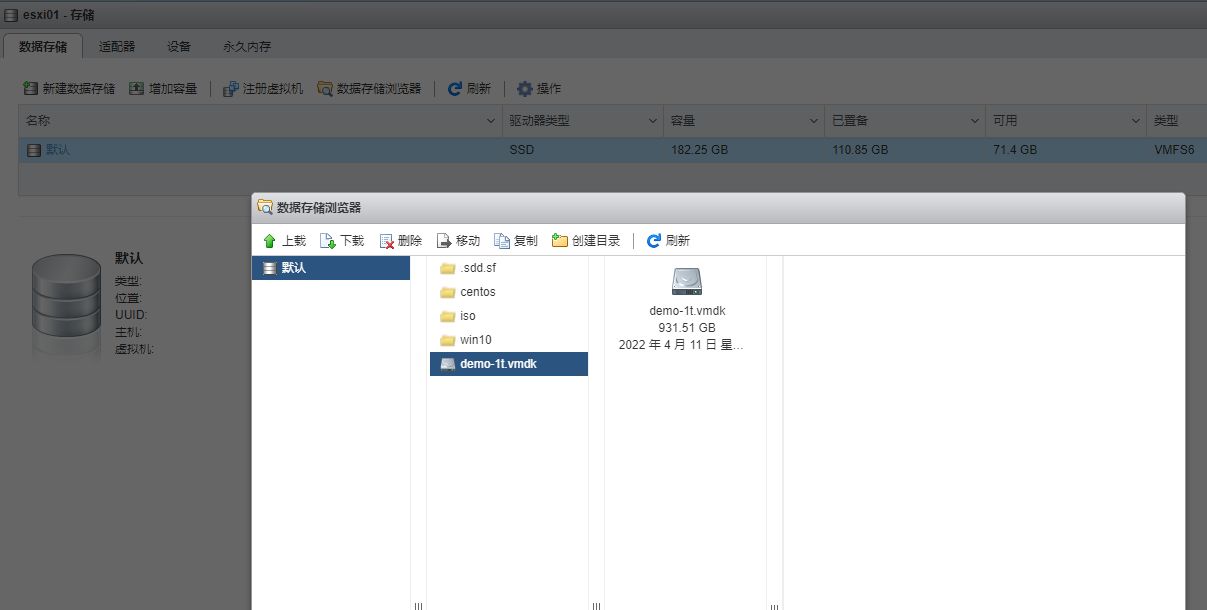Open the iso folder
Viewport: 1207px width, 610px height.
[466, 315]
